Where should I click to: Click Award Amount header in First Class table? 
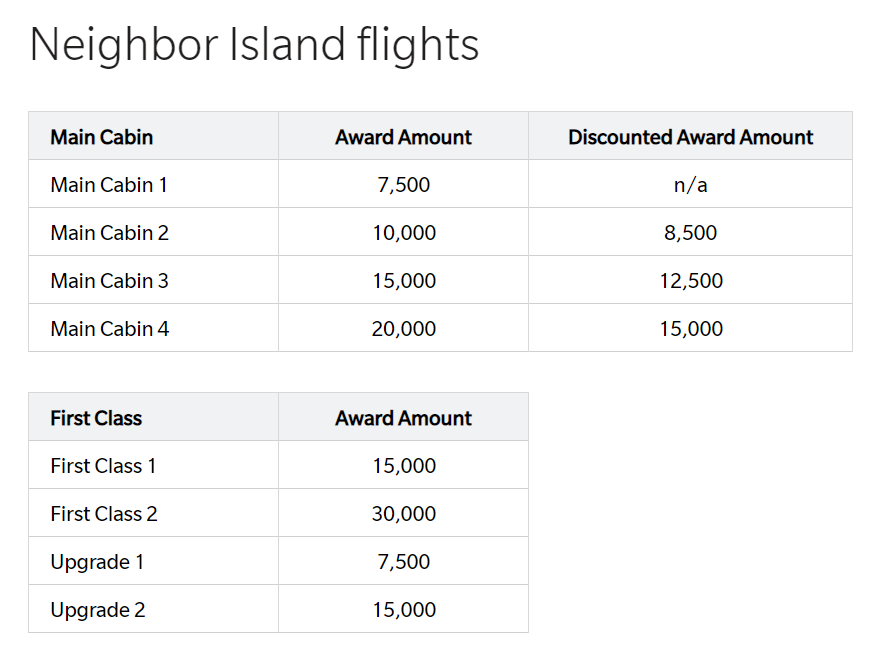pos(403,418)
